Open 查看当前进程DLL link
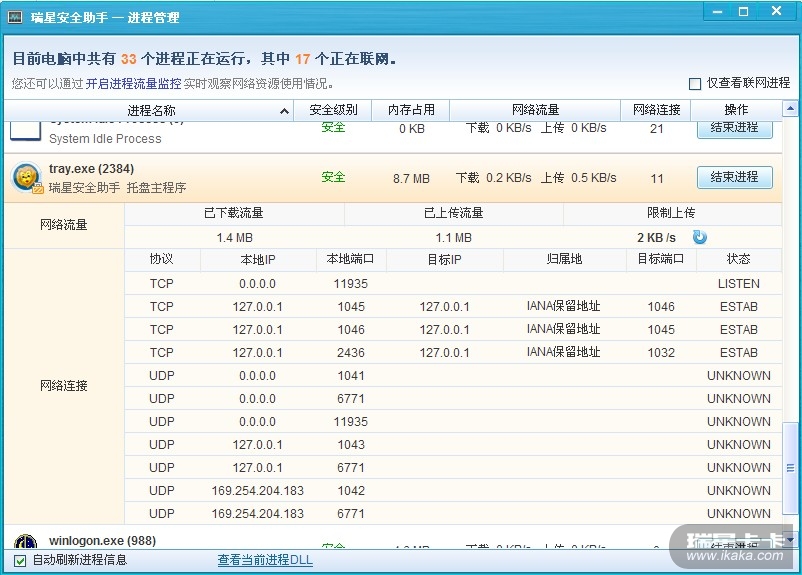Screen dimensions: 802x575 click(x=265, y=560)
